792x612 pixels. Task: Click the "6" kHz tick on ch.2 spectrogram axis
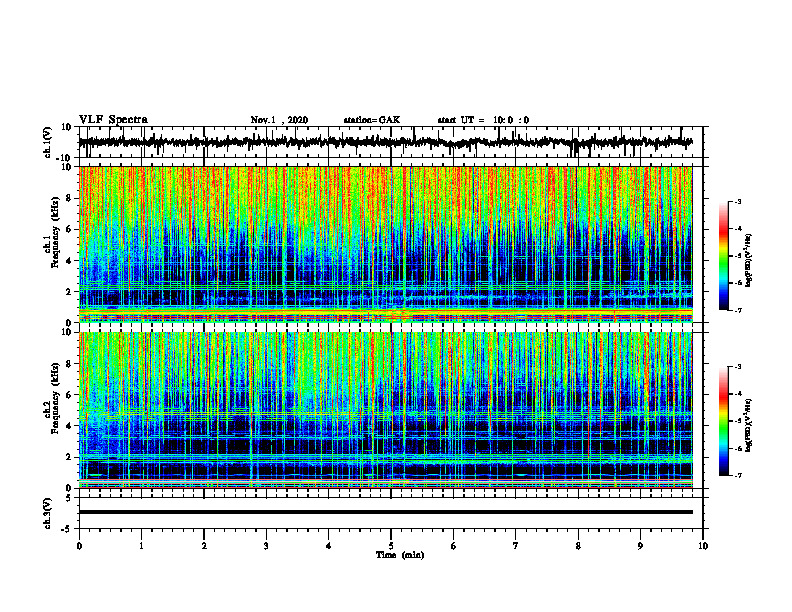coord(69,395)
